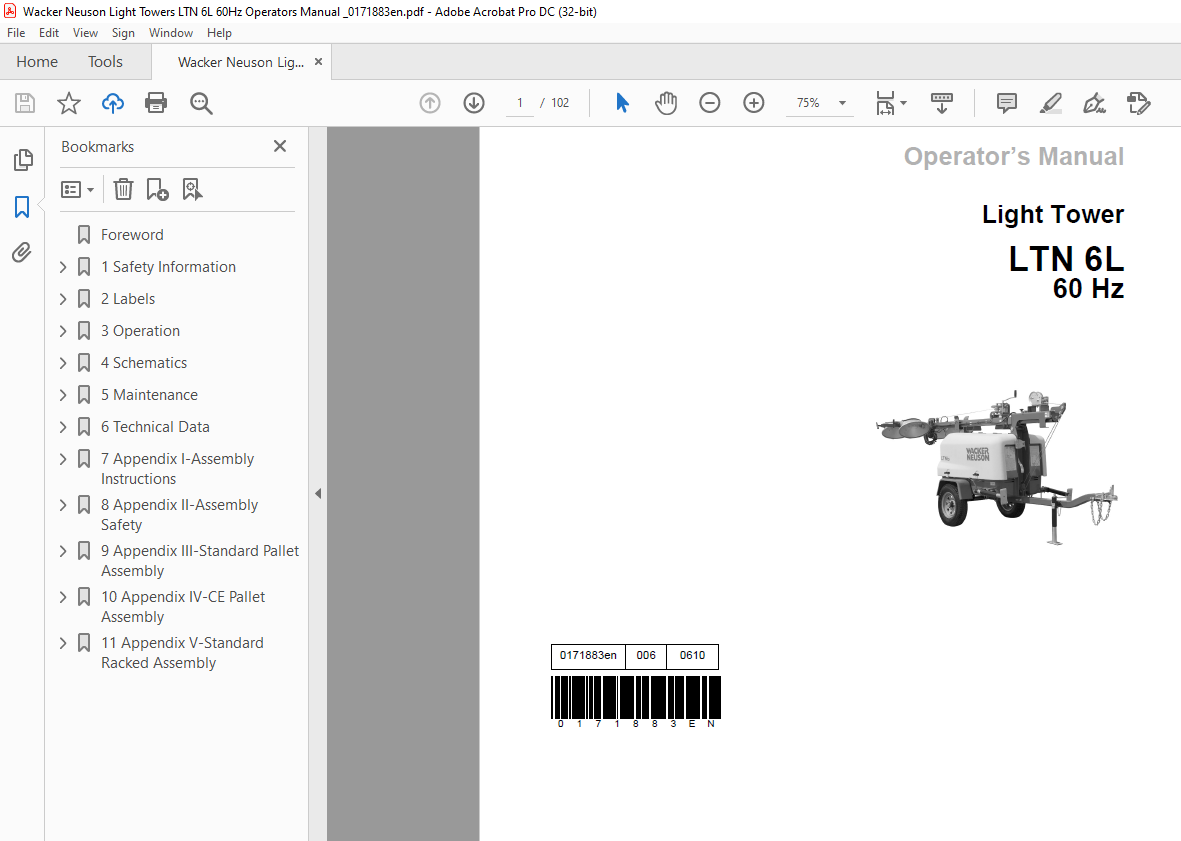Close the Wacker Neuson document tab
The height and width of the screenshot is (841, 1181).
coord(319,62)
